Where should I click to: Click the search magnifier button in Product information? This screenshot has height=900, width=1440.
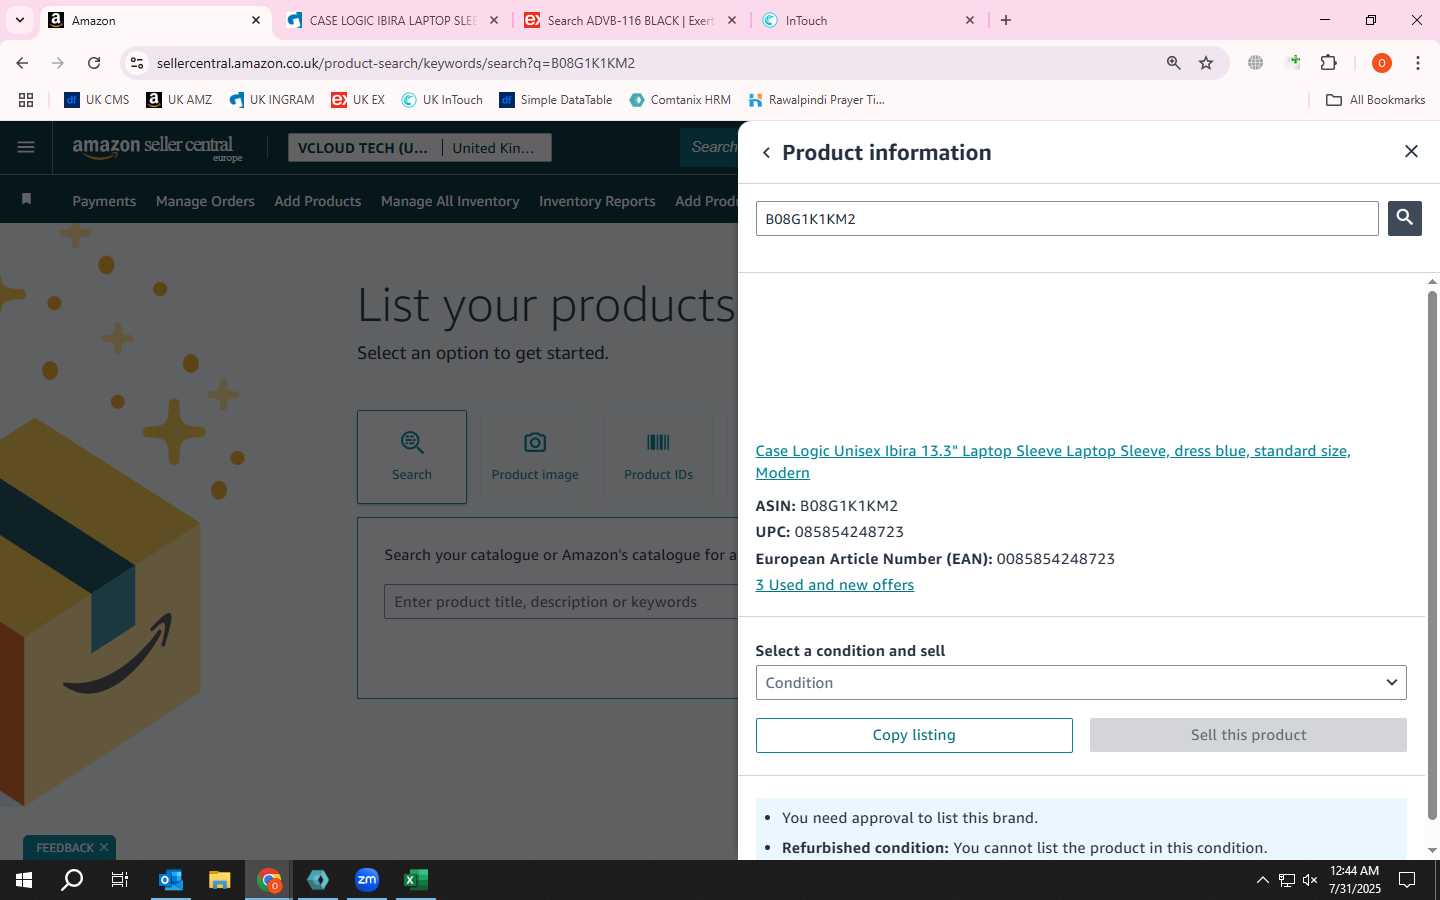(1404, 218)
